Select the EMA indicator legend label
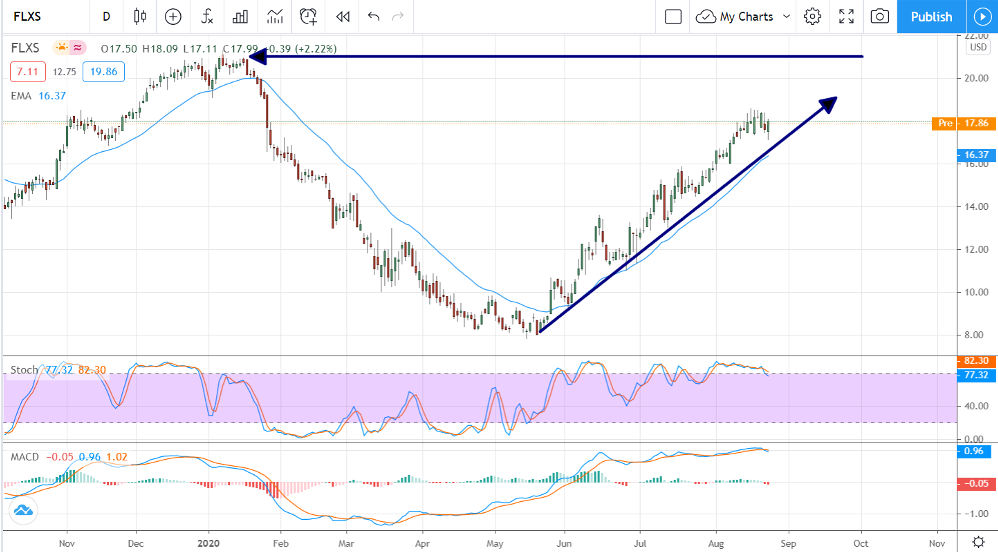 pos(20,96)
